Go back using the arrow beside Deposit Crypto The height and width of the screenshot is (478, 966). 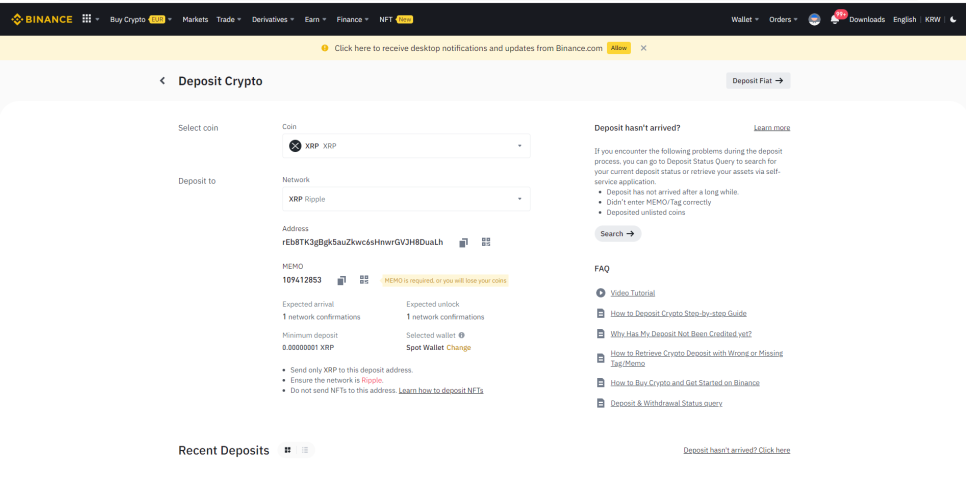pyautogui.click(x=163, y=81)
